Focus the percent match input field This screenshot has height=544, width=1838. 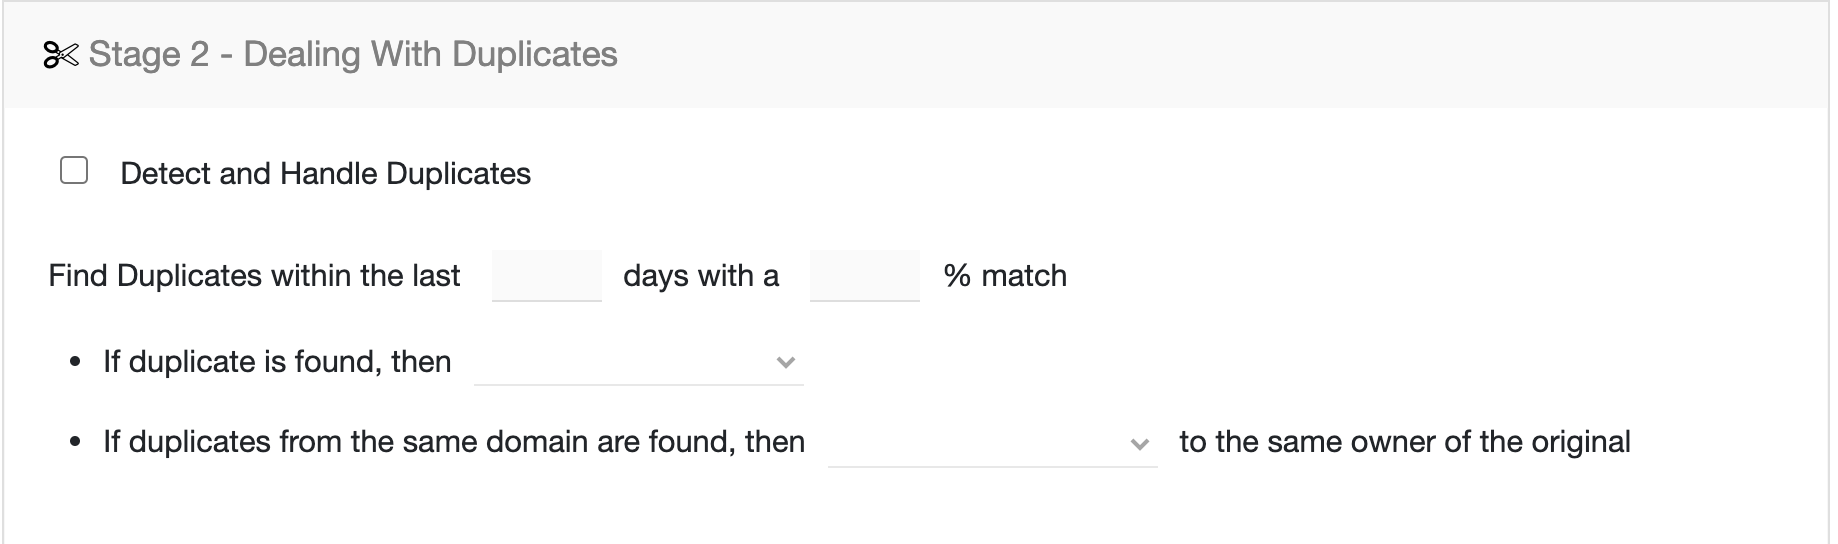(x=865, y=275)
